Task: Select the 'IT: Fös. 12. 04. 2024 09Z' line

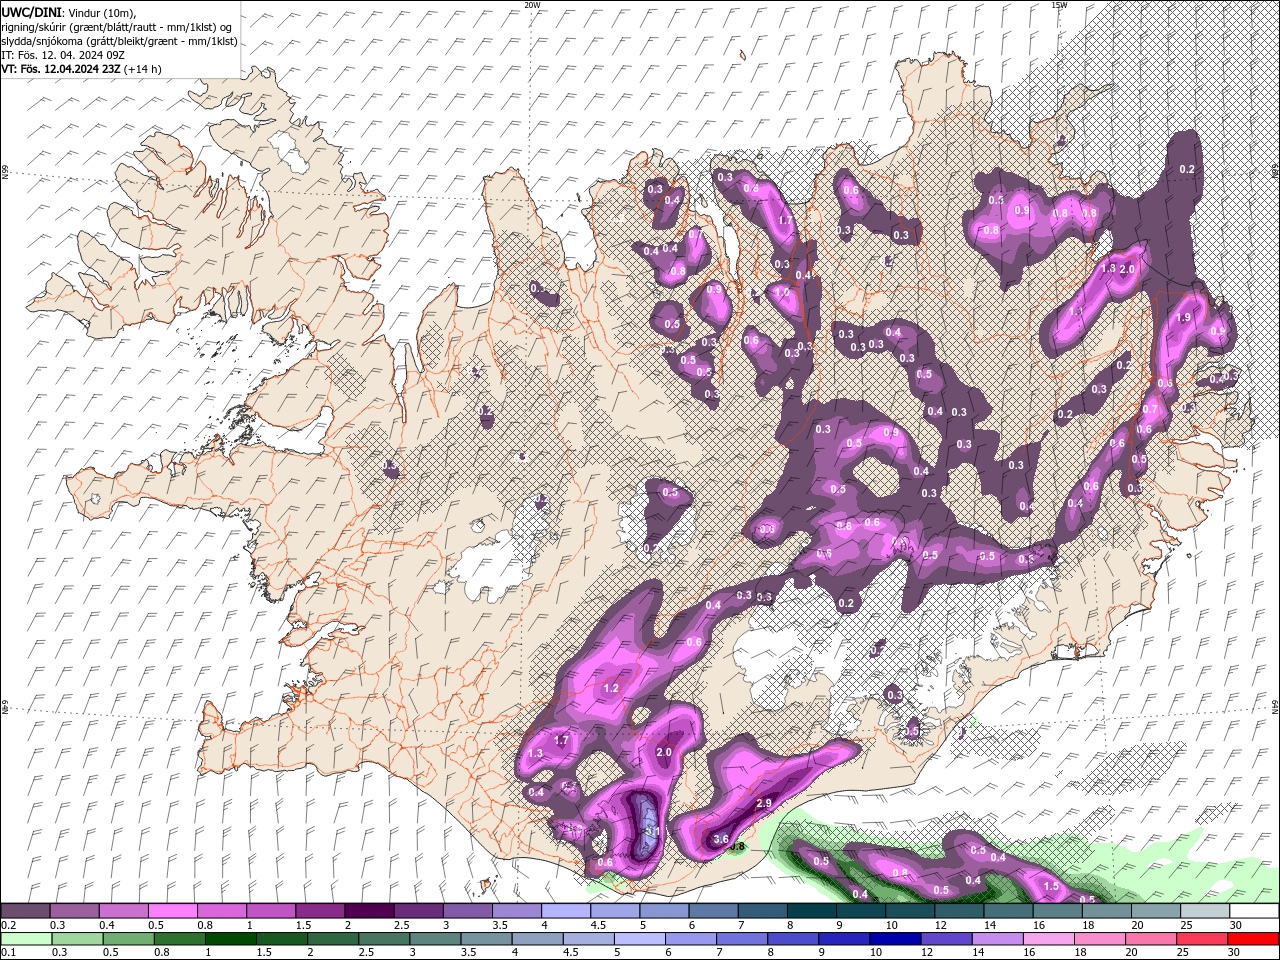Action: pos(62,55)
